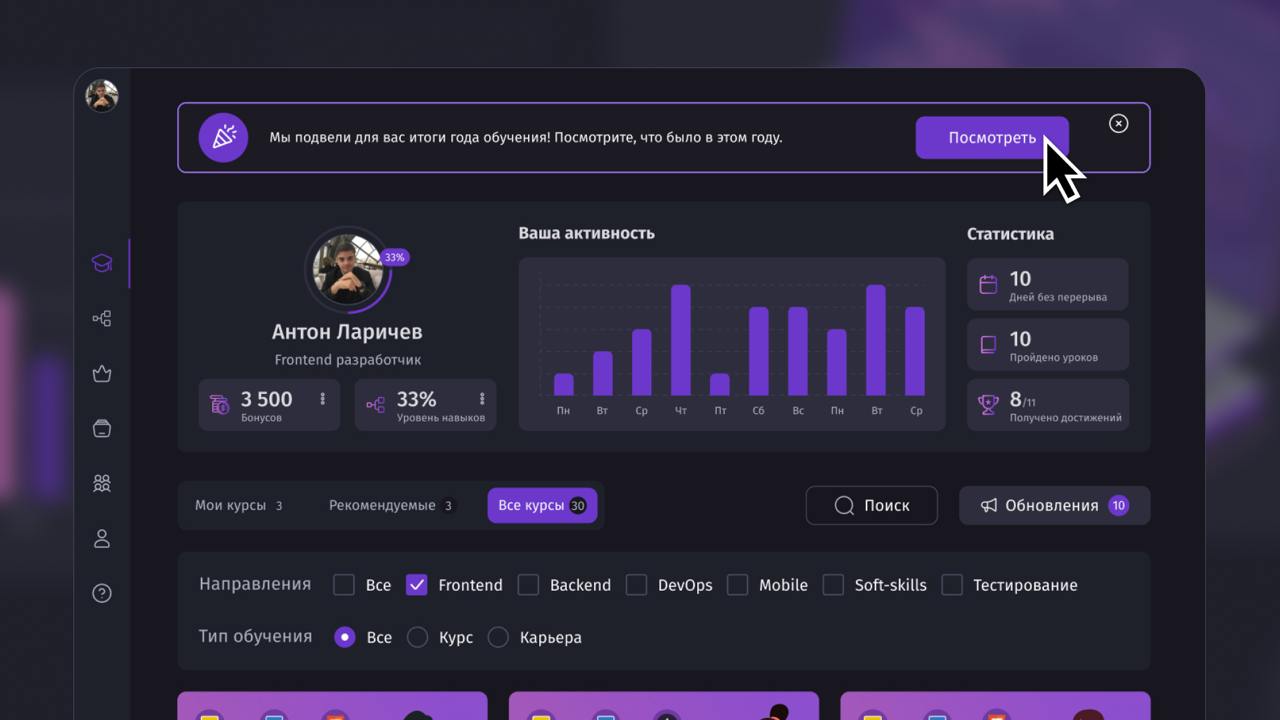Click the Статистика heading
The height and width of the screenshot is (720, 1280).
1010,234
